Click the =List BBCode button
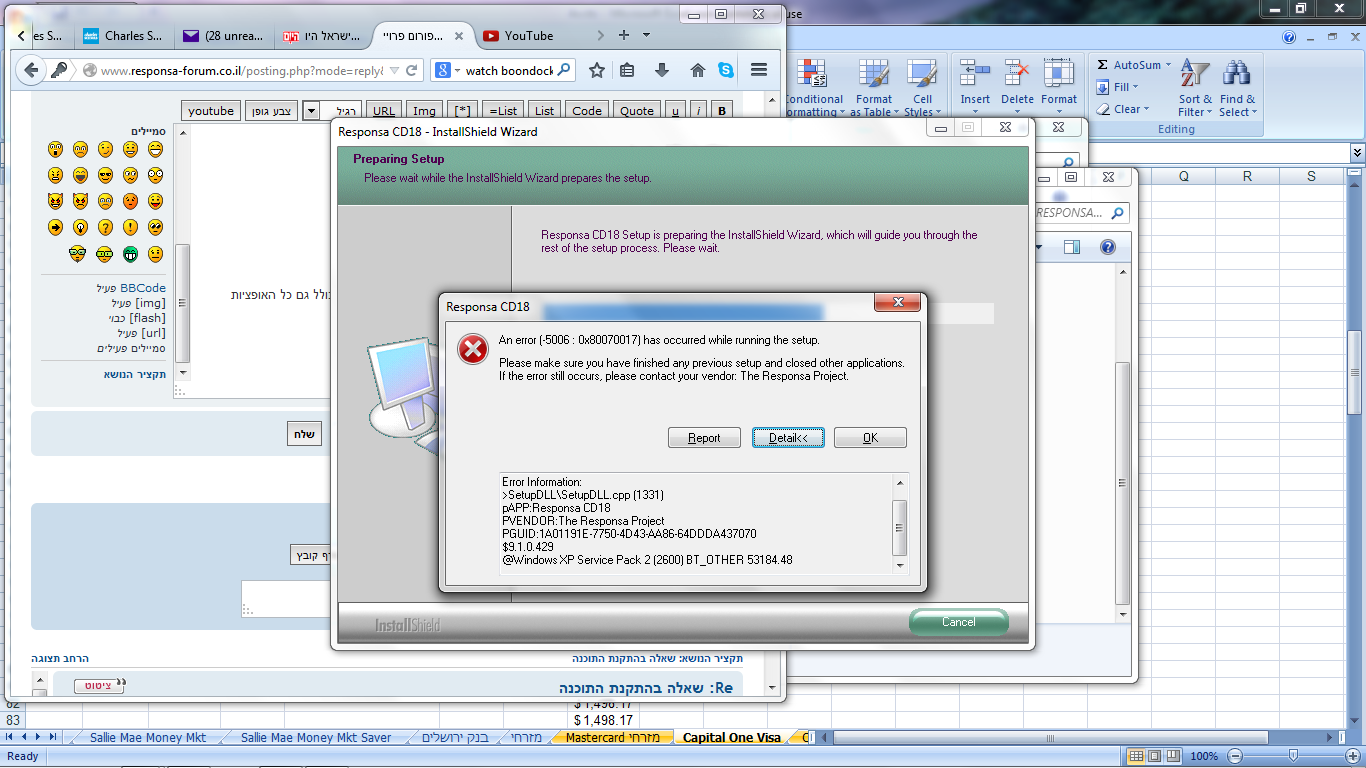 pos(502,111)
